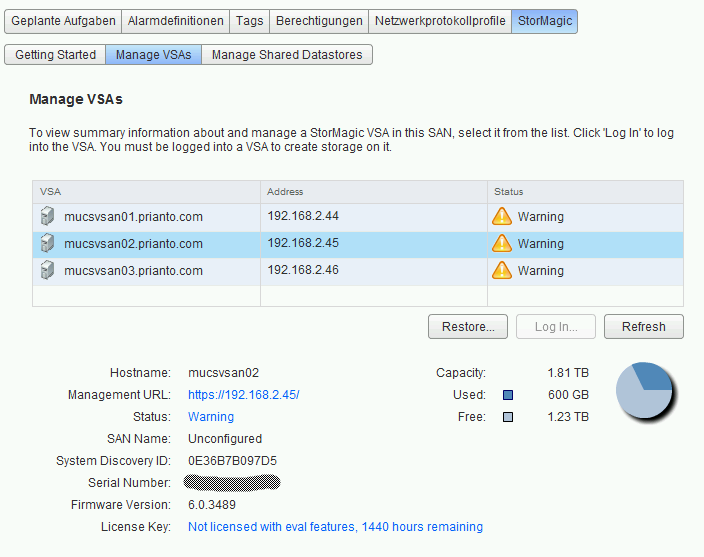
Task: Click server icon for mucsvsan01.prianto.com
Action: (x=47, y=216)
